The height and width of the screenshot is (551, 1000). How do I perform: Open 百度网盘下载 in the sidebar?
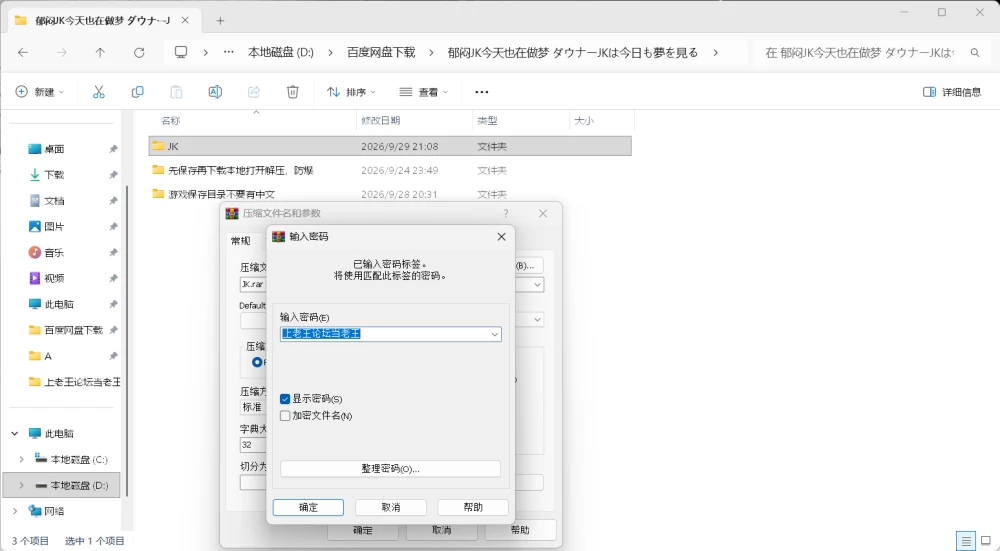73,330
